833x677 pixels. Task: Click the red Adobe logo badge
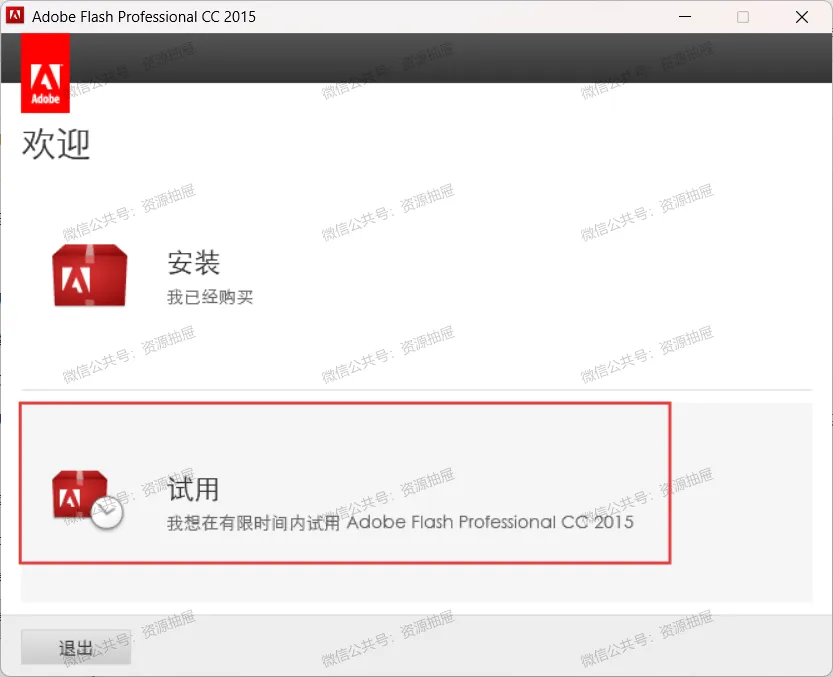(45, 73)
